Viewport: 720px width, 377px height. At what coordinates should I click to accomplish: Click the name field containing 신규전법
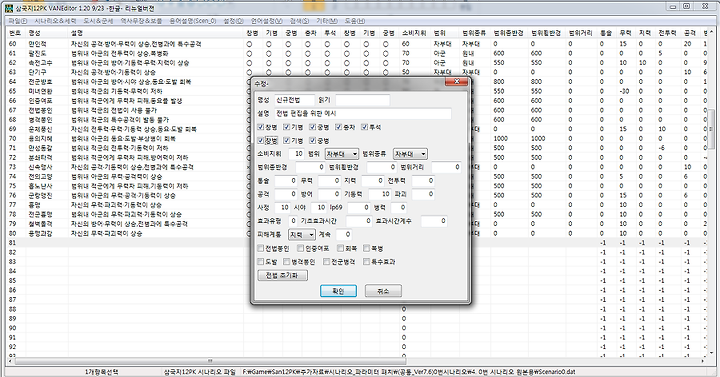294,100
